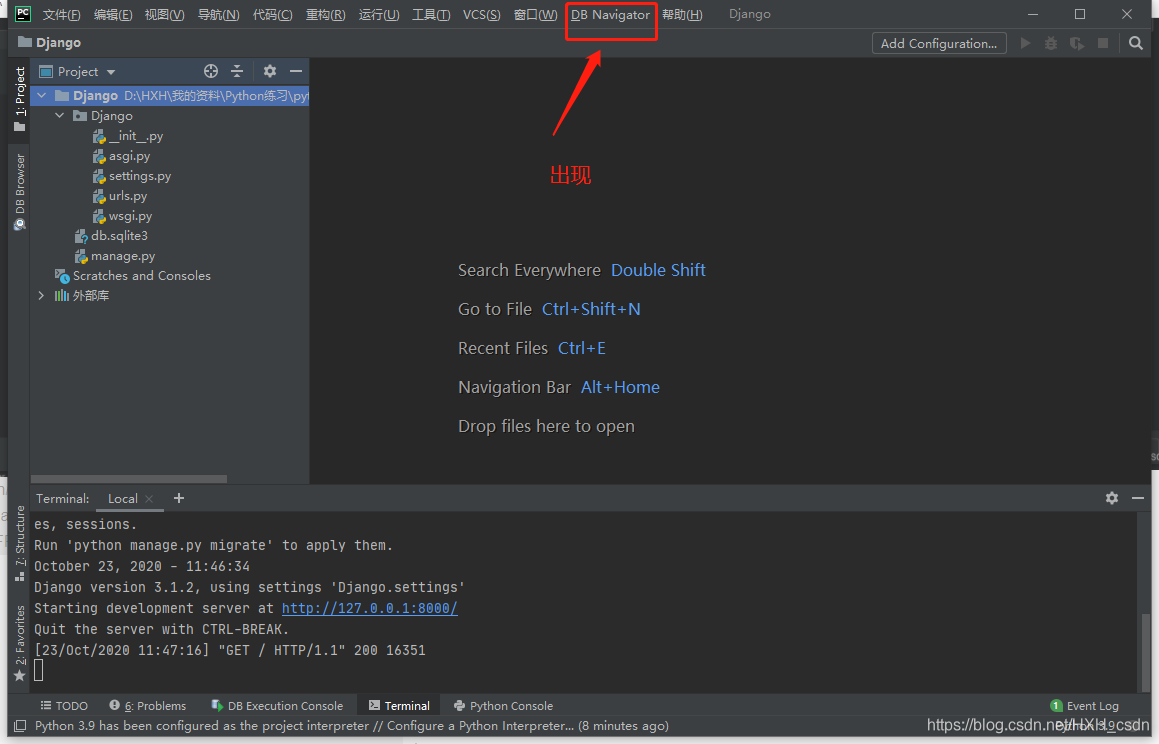The height and width of the screenshot is (744, 1159).
Task: Open the 编辑(E) menu
Action: coord(112,15)
